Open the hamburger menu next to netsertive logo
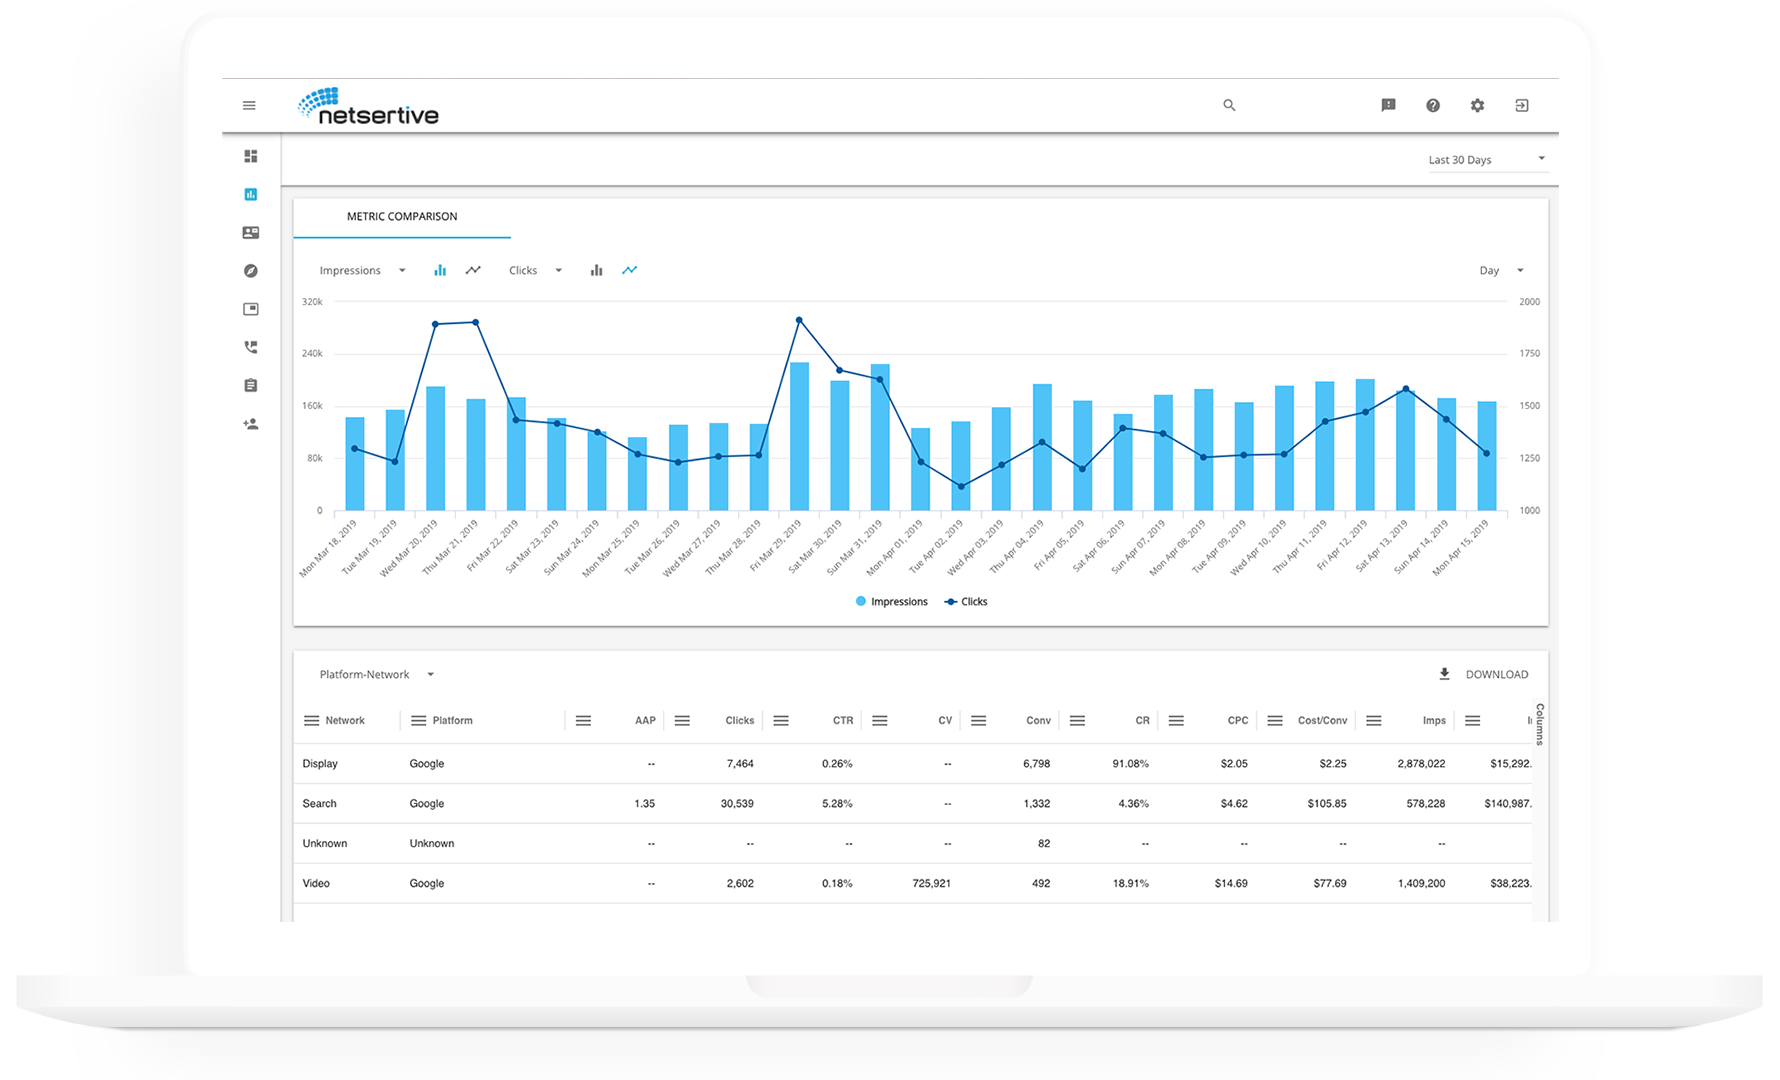 coord(249,105)
